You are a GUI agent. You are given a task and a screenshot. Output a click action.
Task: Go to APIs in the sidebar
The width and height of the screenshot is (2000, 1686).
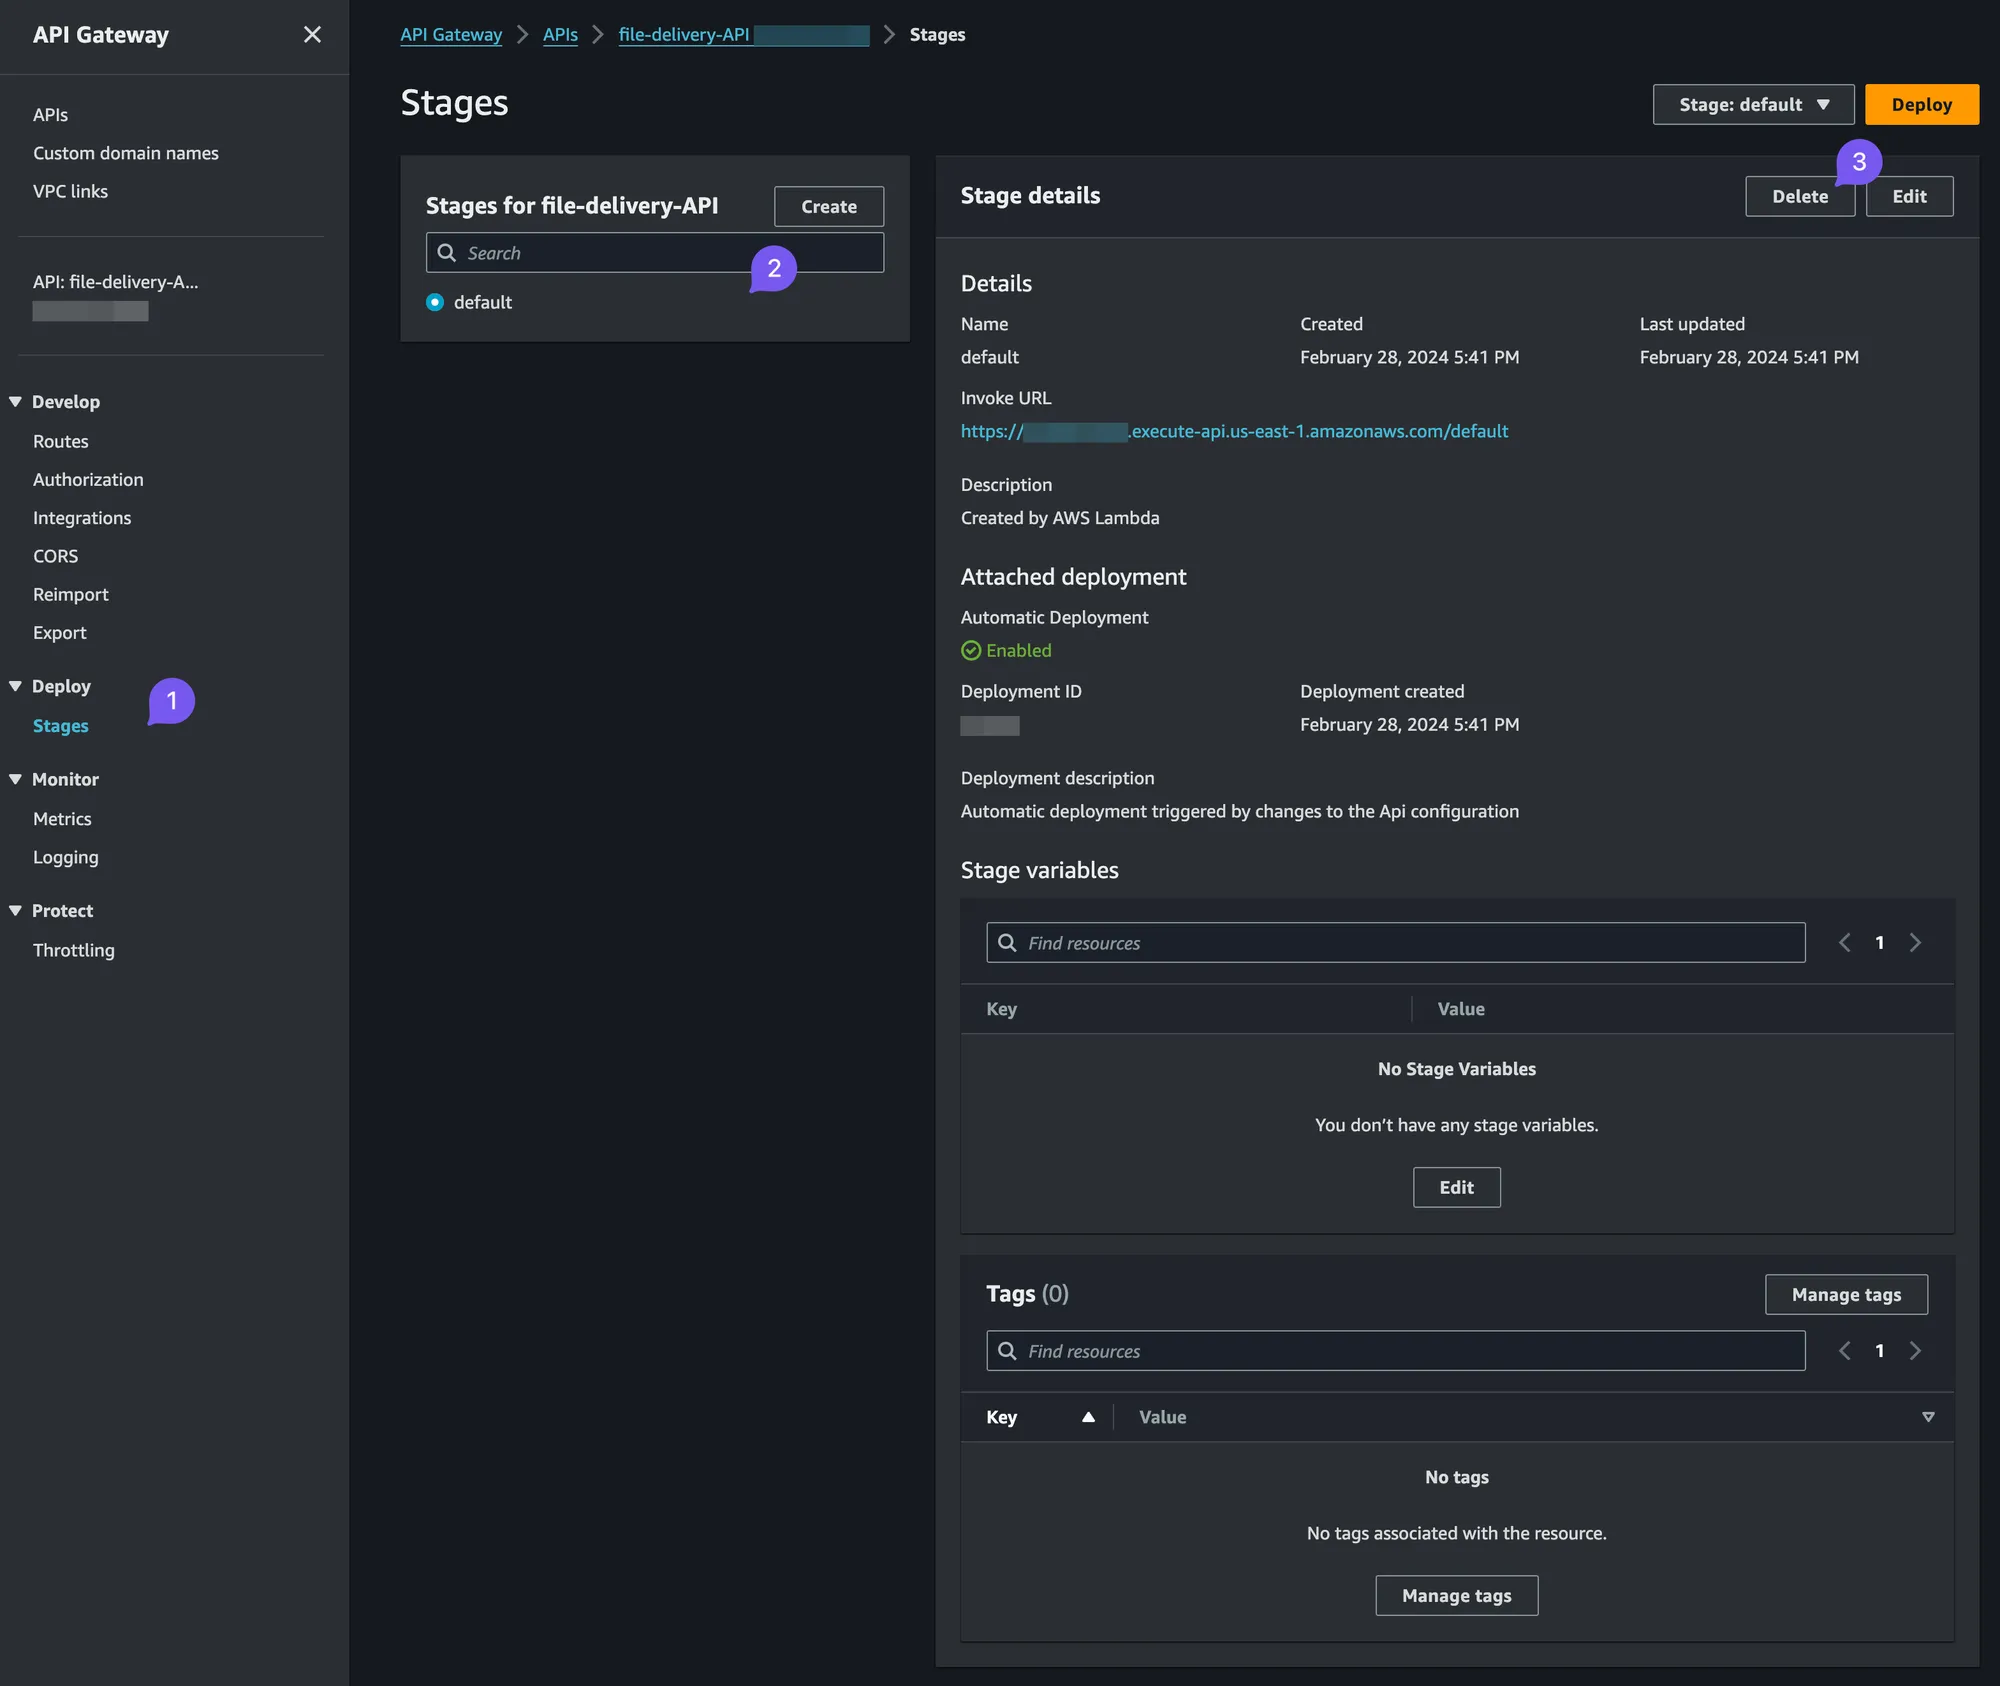point(50,115)
